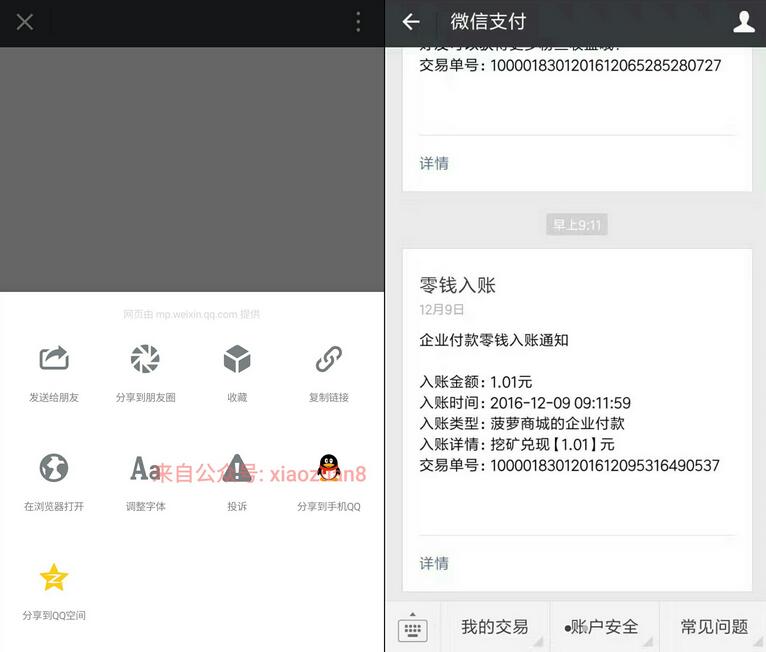Open the 常见问题 bottom menu
The image size is (766, 652).
coord(714,627)
